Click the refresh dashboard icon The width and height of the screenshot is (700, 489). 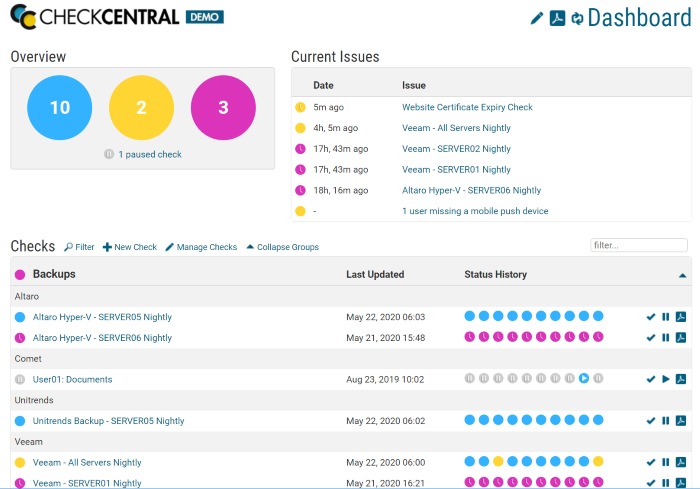pos(577,18)
